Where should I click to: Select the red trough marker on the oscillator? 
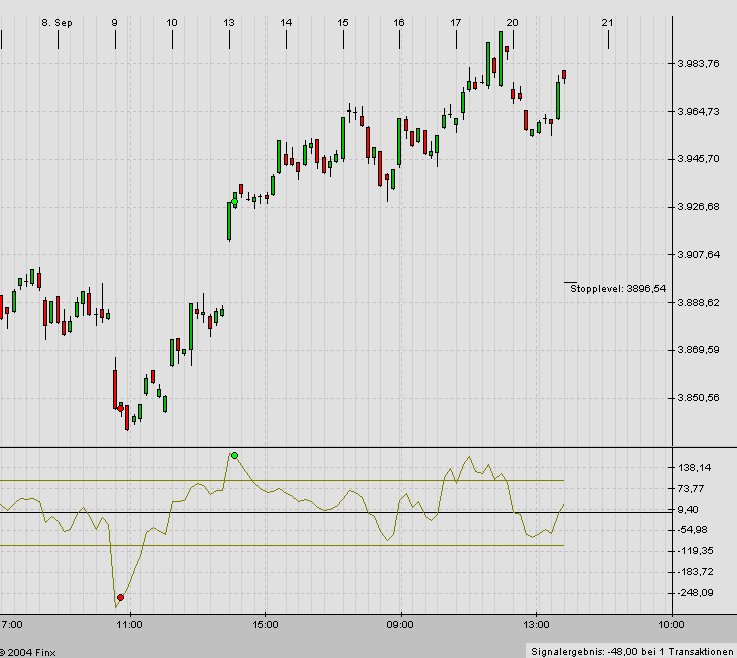(120, 597)
